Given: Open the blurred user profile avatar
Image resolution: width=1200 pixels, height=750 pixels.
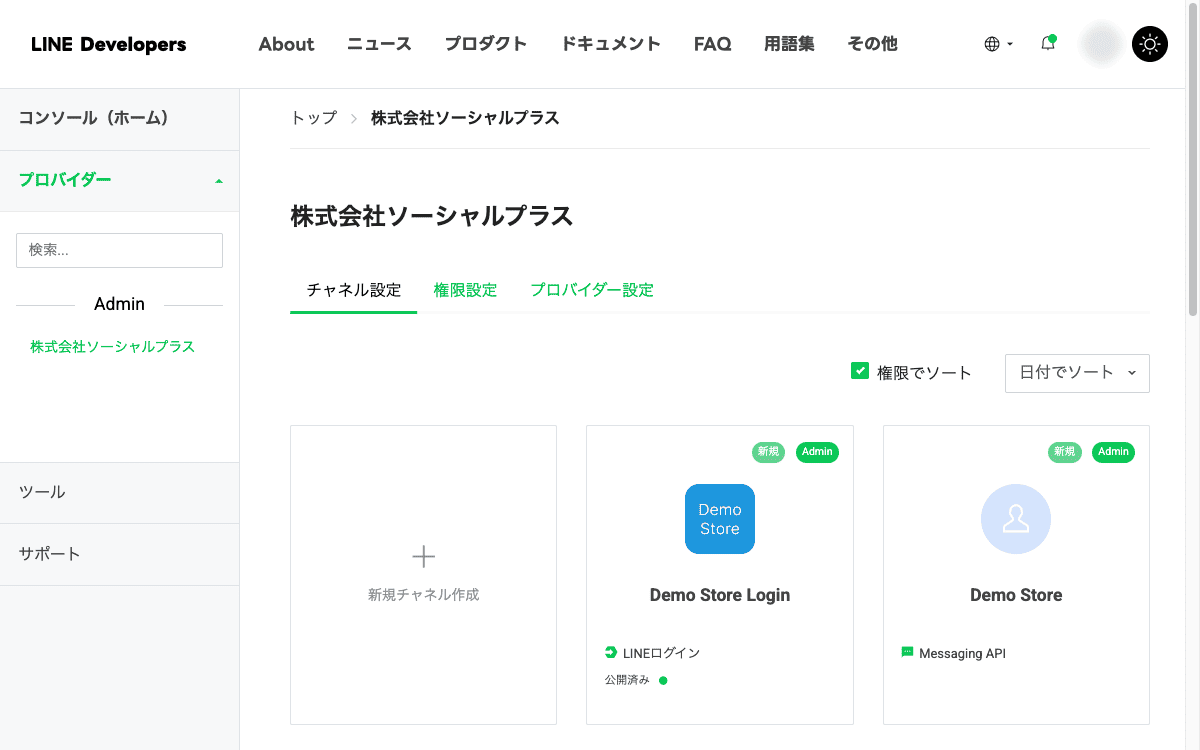Looking at the screenshot, I should 1102,44.
